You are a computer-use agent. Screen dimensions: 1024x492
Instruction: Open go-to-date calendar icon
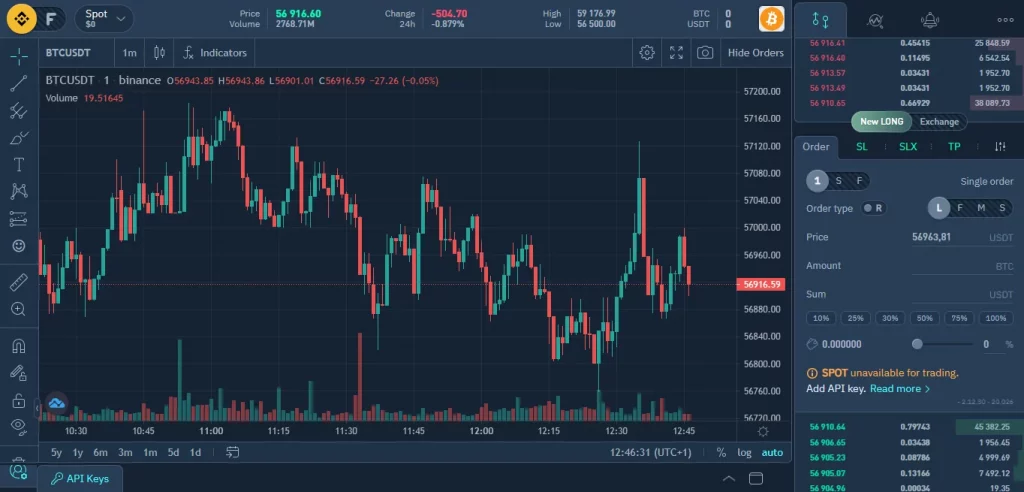(x=232, y=452)
